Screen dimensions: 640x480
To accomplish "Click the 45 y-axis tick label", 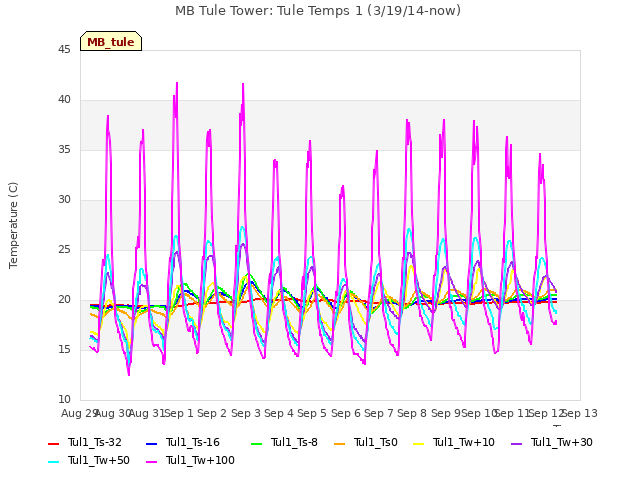I will 64,50.
